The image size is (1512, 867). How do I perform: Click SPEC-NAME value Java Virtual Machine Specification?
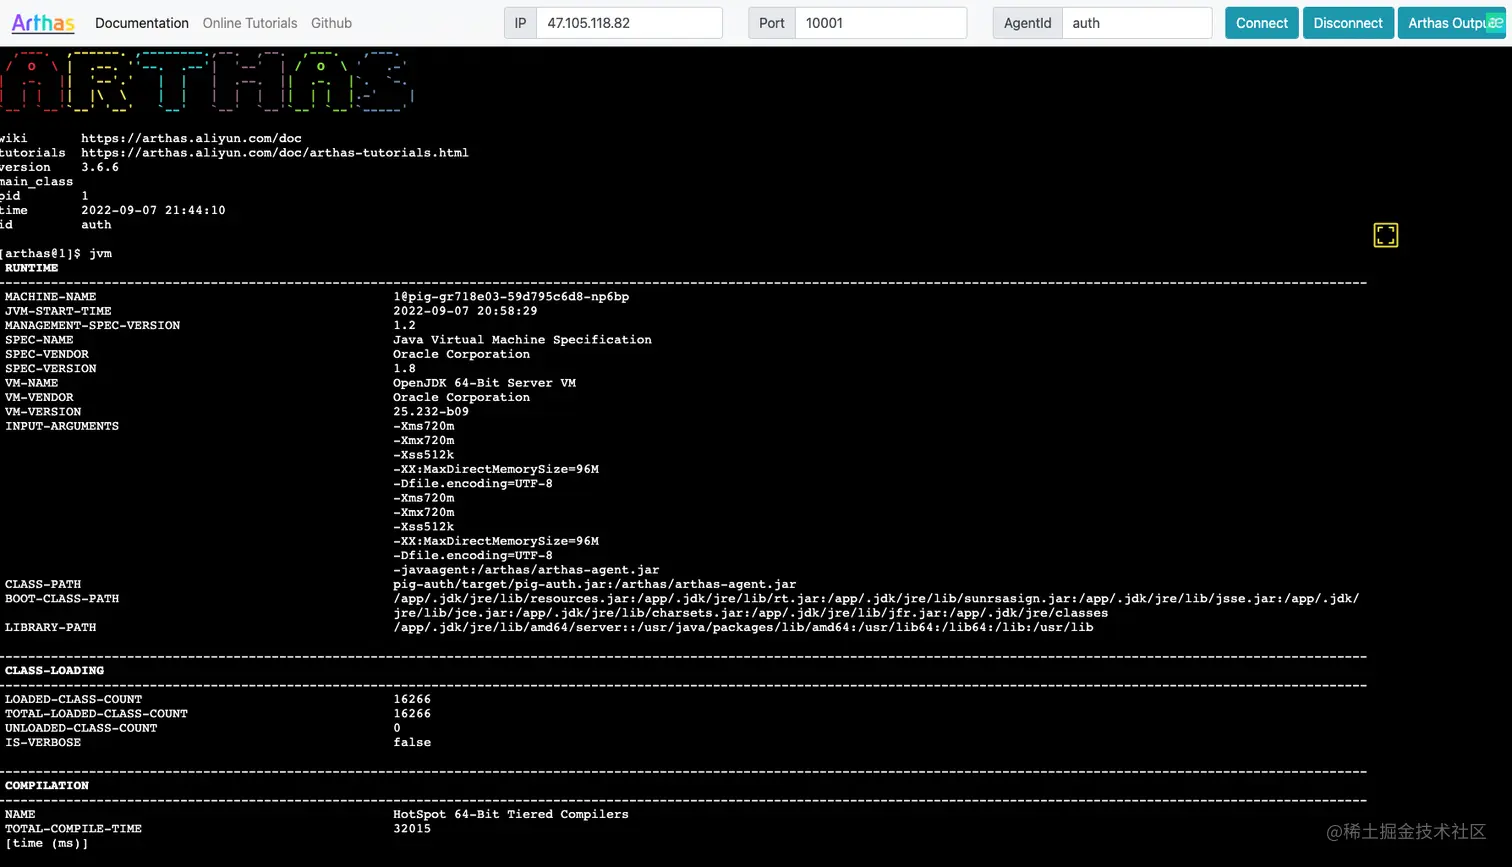tap(522, 340)
